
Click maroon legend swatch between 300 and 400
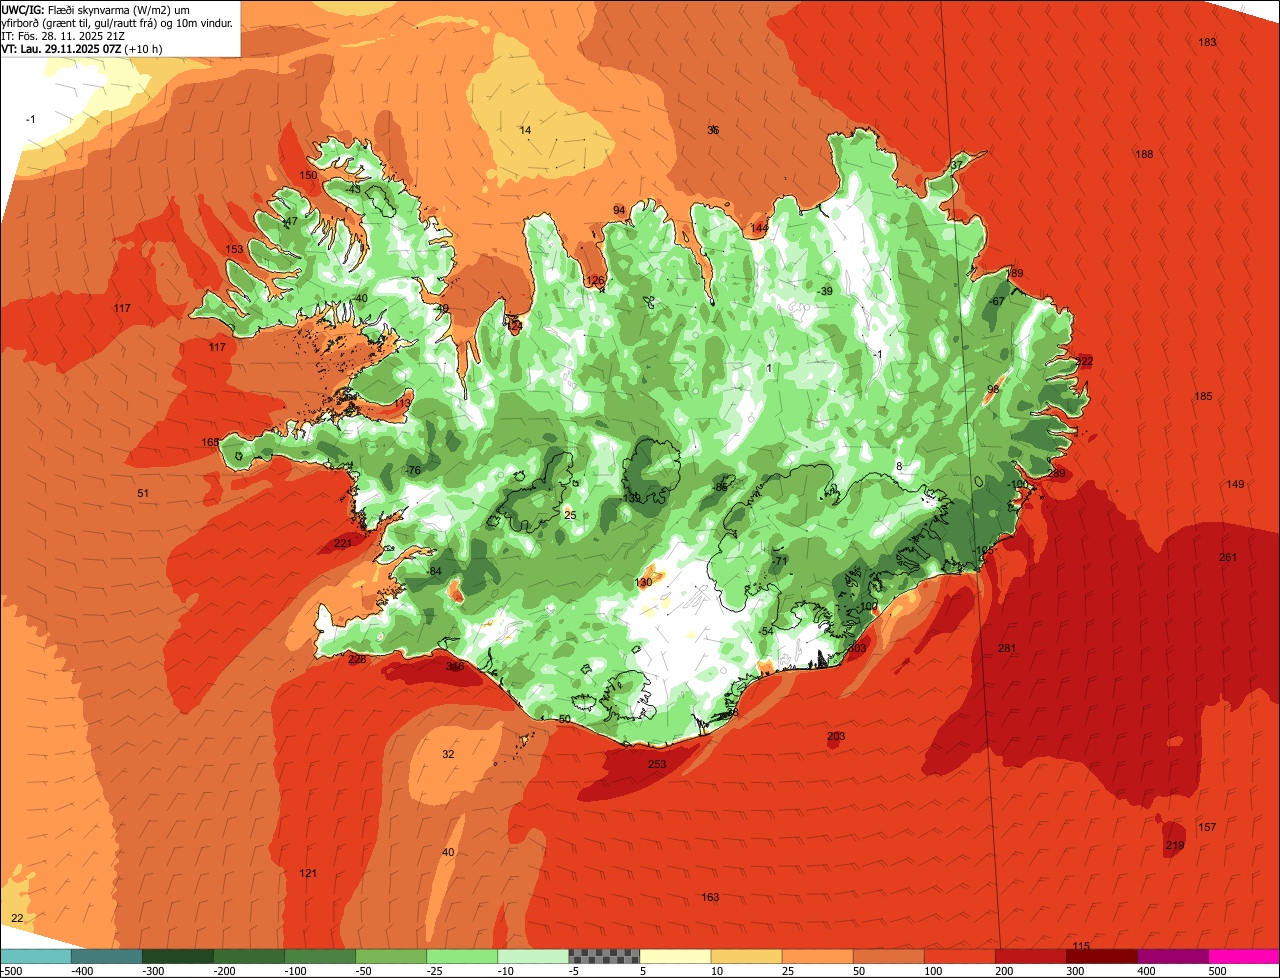[1101, 956]
